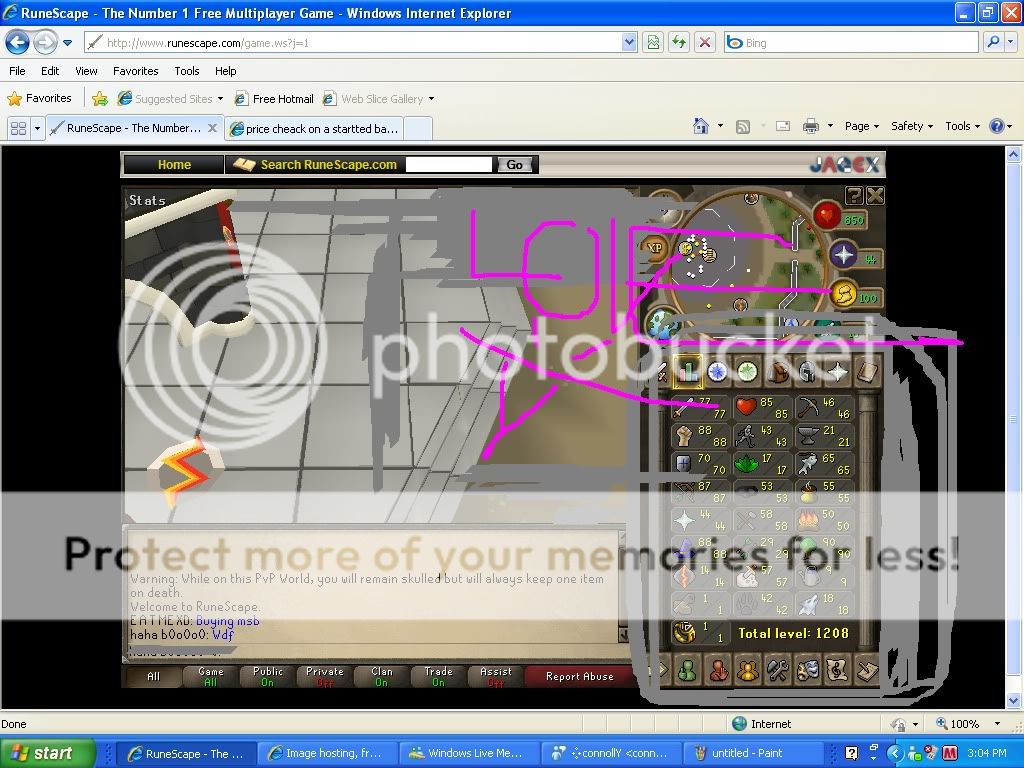This screenshot has height=768, width=1024.
Task: Click the Hitpoints skill heart icon
Action: 746,407
